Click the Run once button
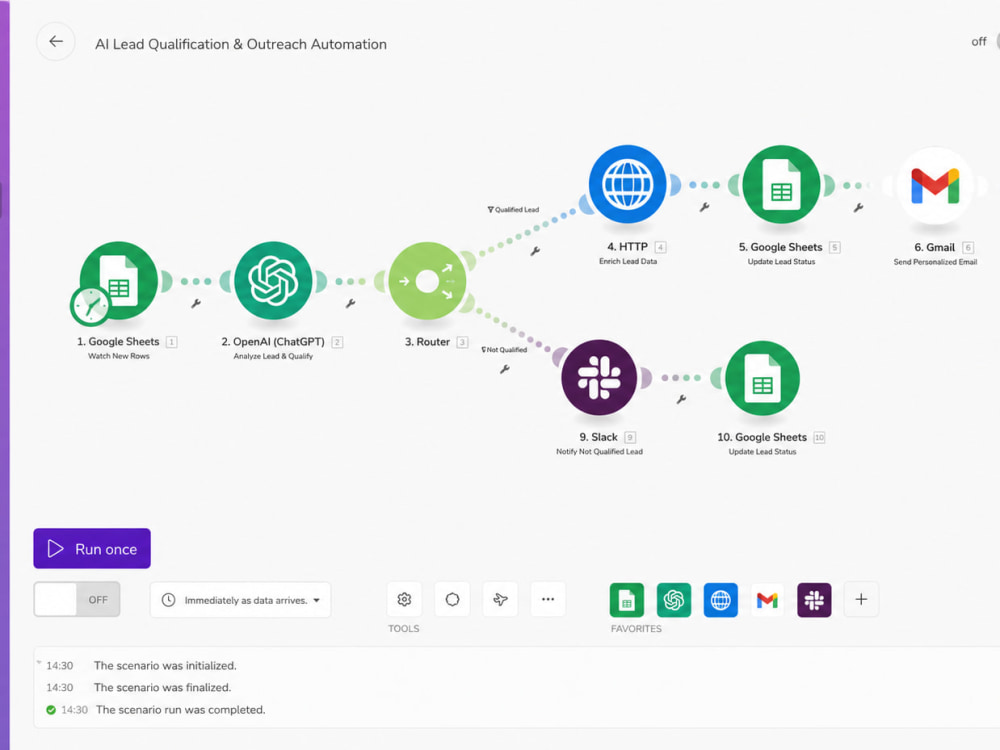 click(92, 548)
